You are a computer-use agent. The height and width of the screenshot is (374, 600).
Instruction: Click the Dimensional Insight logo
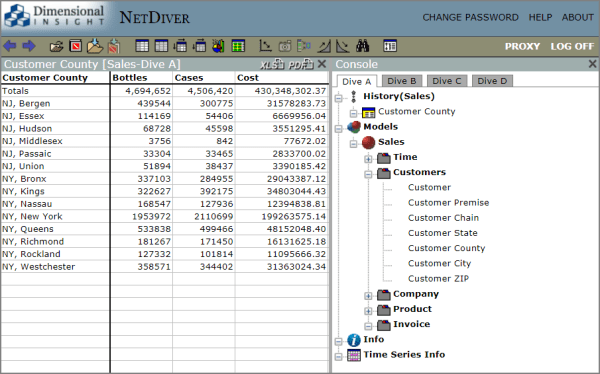click(x=54, y=16)
